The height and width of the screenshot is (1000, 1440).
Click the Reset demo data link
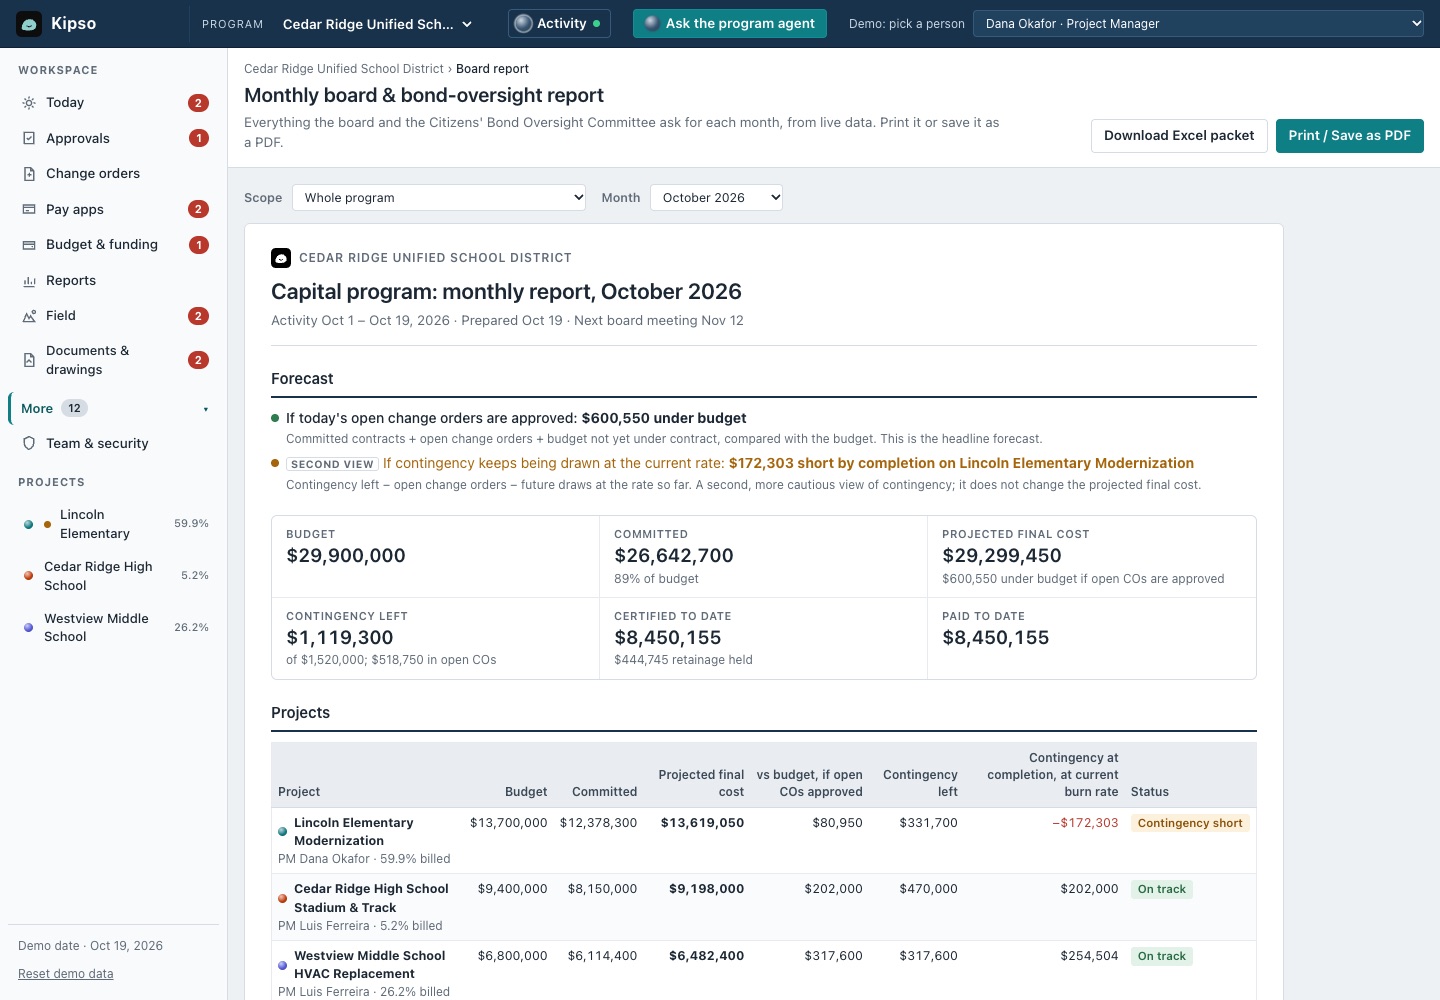[x=66, y=974]
